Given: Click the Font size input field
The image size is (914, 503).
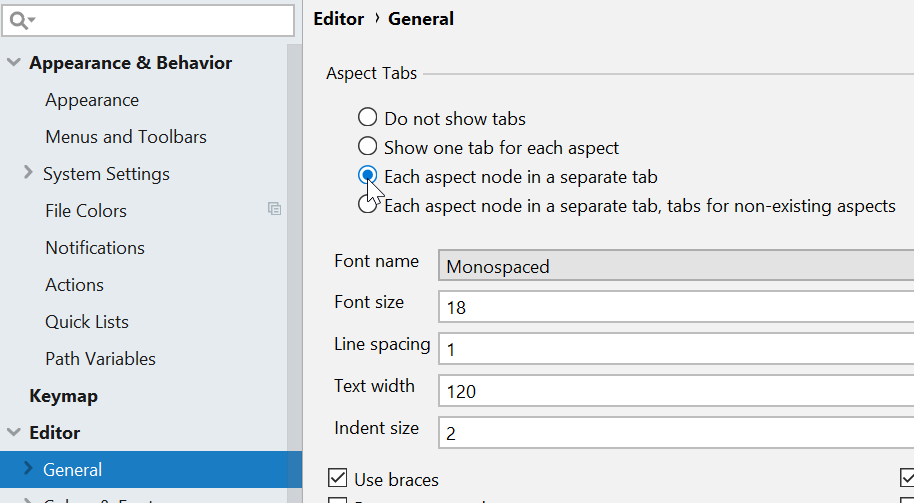Looking at the screenshot, I should pos(675,307).
